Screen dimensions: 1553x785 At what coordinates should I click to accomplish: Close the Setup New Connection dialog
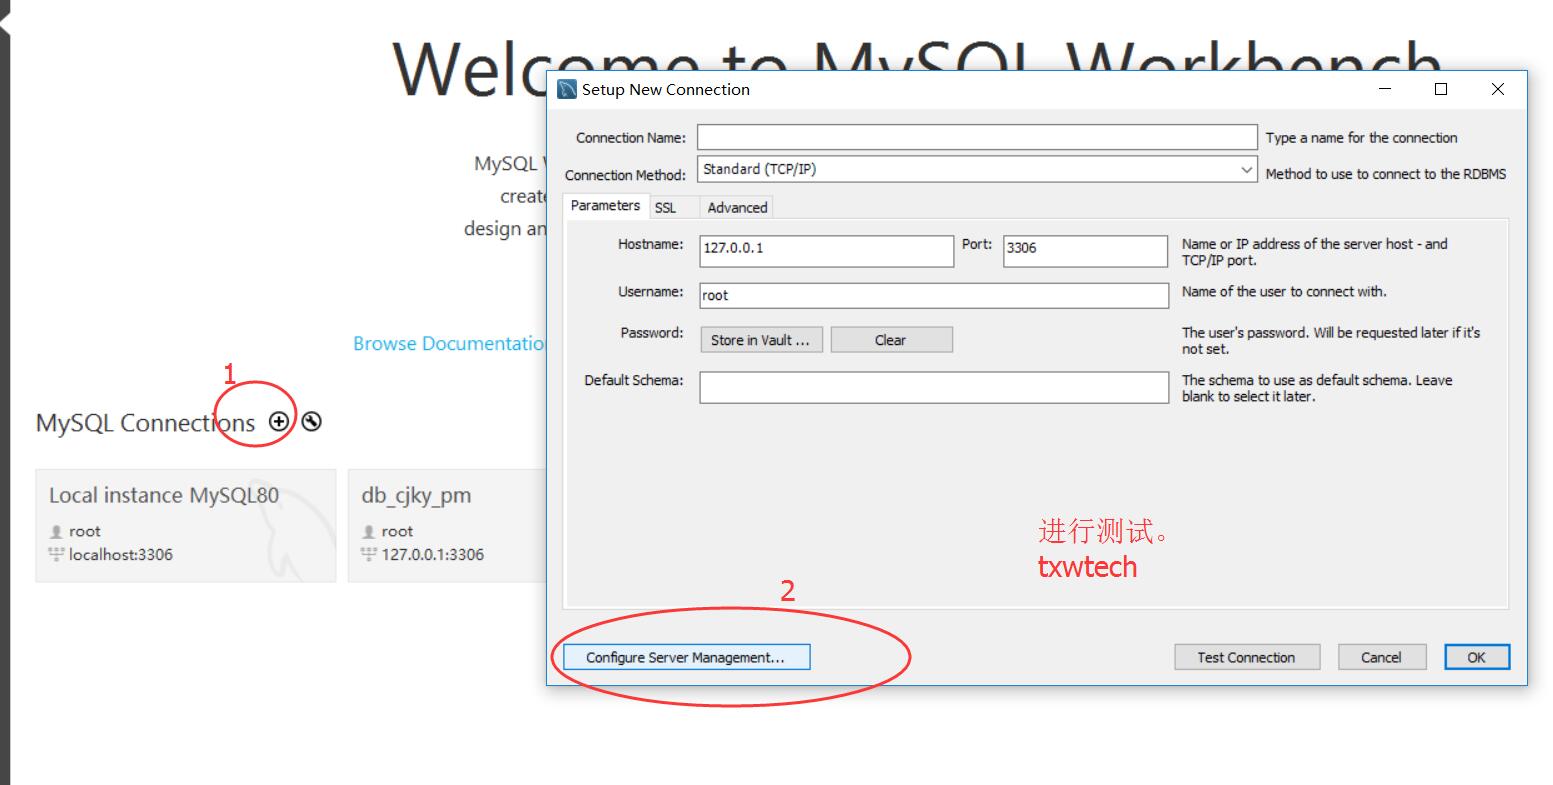[1497, 89]
